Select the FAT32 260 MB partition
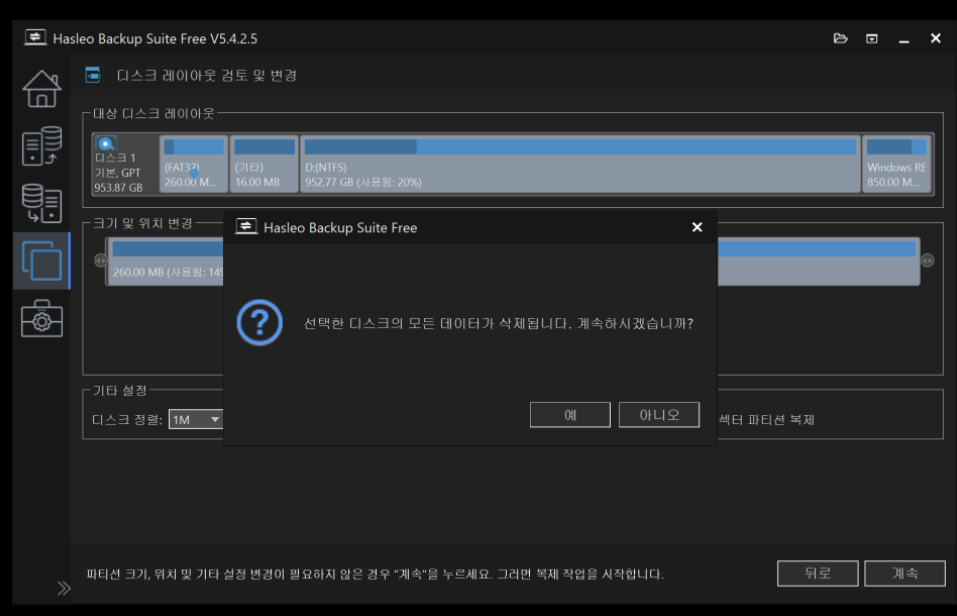 193,164
